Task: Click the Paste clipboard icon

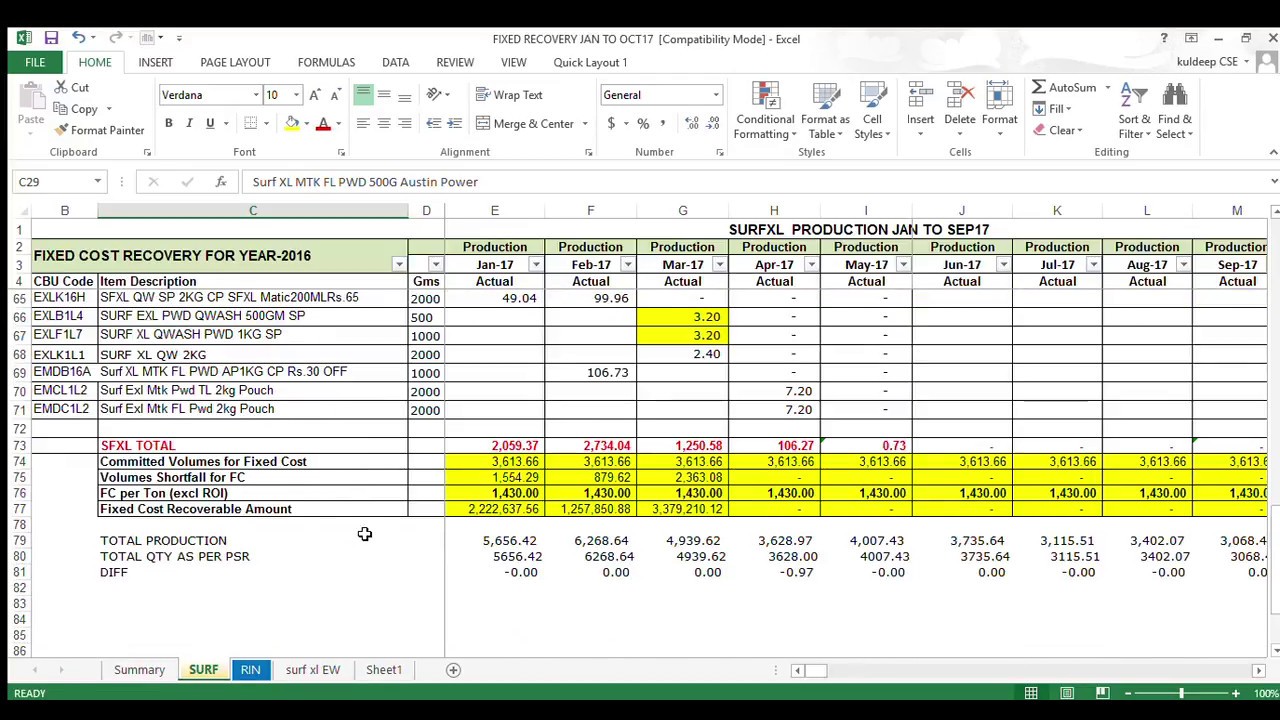Action: [30, 98]
